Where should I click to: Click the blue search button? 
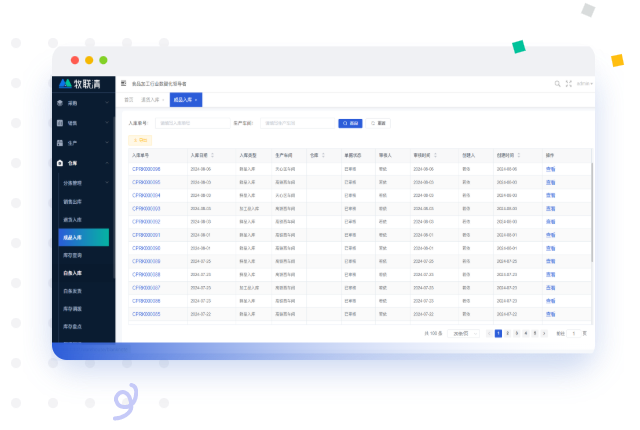(350, 123)
